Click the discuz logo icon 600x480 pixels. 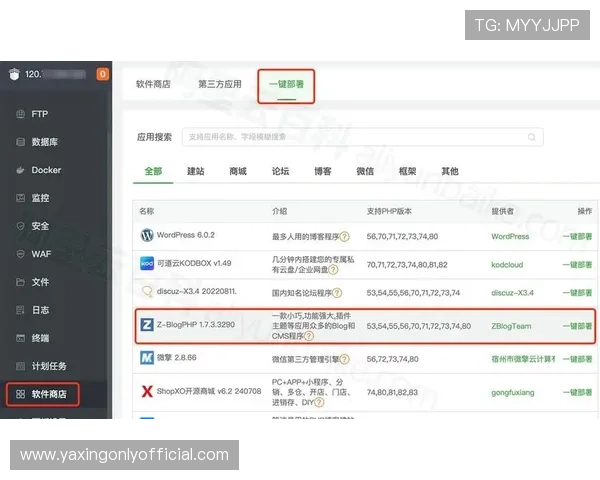pyautogui.click(x=147, y=292)
